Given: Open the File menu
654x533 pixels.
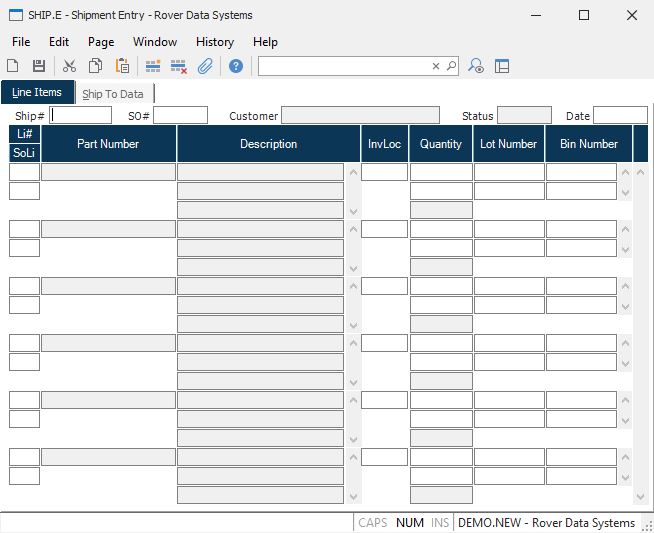Looking at the screenshot, I should click(x=21, y=42).
